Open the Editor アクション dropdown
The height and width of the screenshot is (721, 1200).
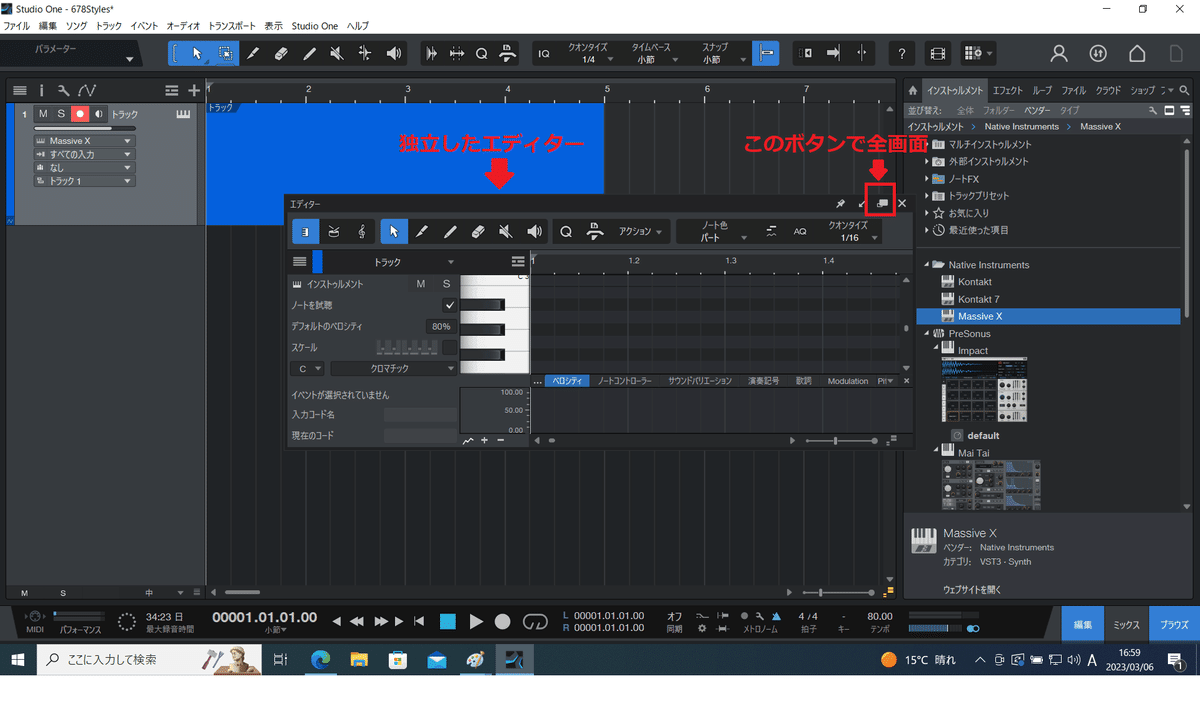click(640, 231)
